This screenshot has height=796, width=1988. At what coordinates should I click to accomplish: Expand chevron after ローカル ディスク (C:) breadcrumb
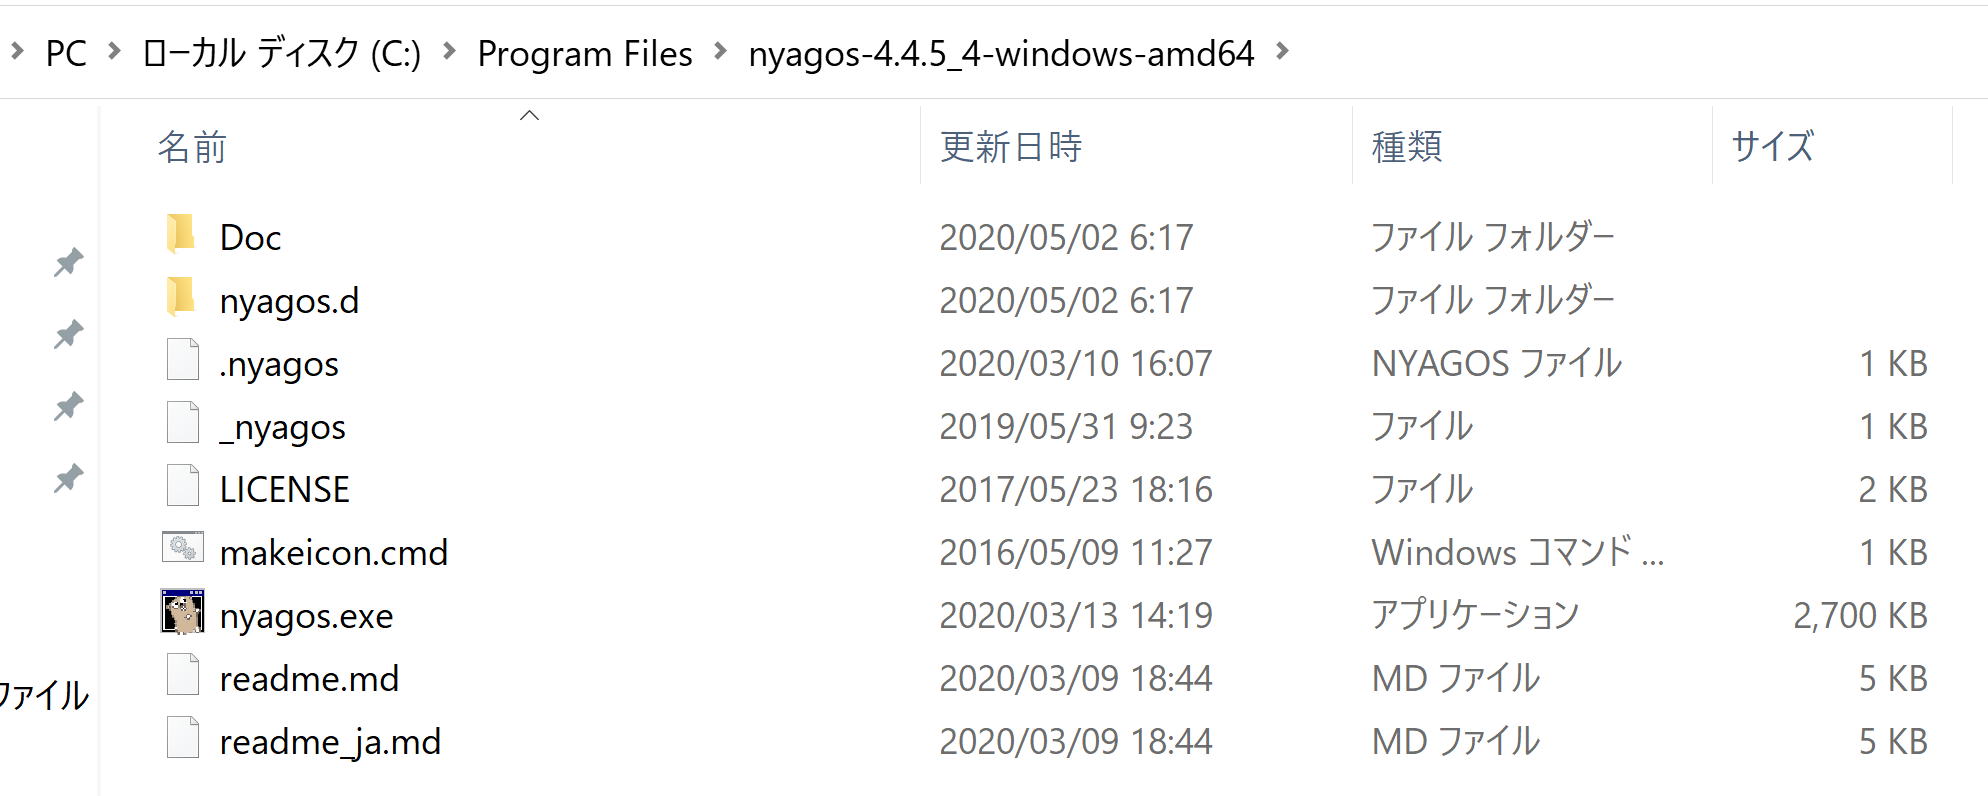[449, 51]
